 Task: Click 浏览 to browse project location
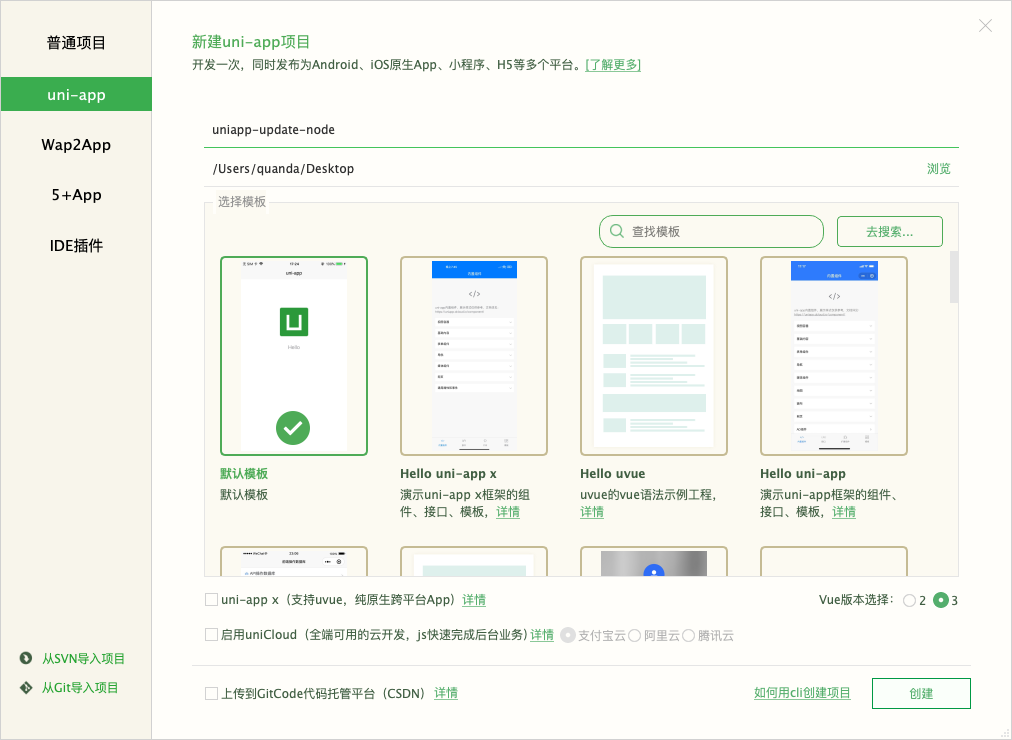[x=938, y=168]
